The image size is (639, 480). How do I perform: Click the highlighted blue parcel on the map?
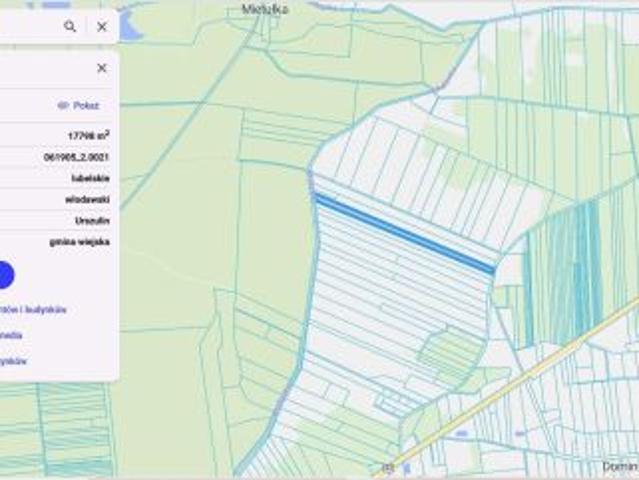pyautogui.click(x=404, y=234)
